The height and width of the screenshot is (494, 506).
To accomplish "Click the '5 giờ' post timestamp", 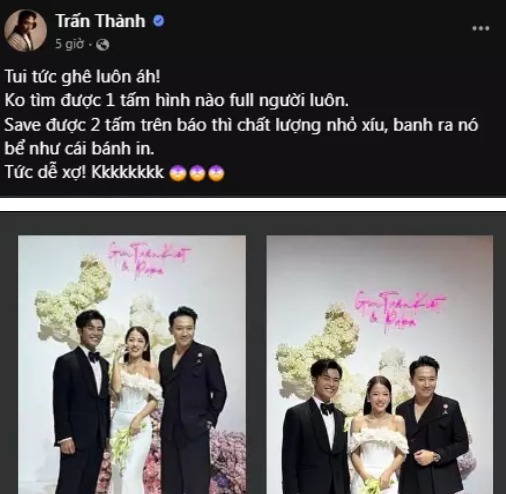I will (x=69, y=44).
